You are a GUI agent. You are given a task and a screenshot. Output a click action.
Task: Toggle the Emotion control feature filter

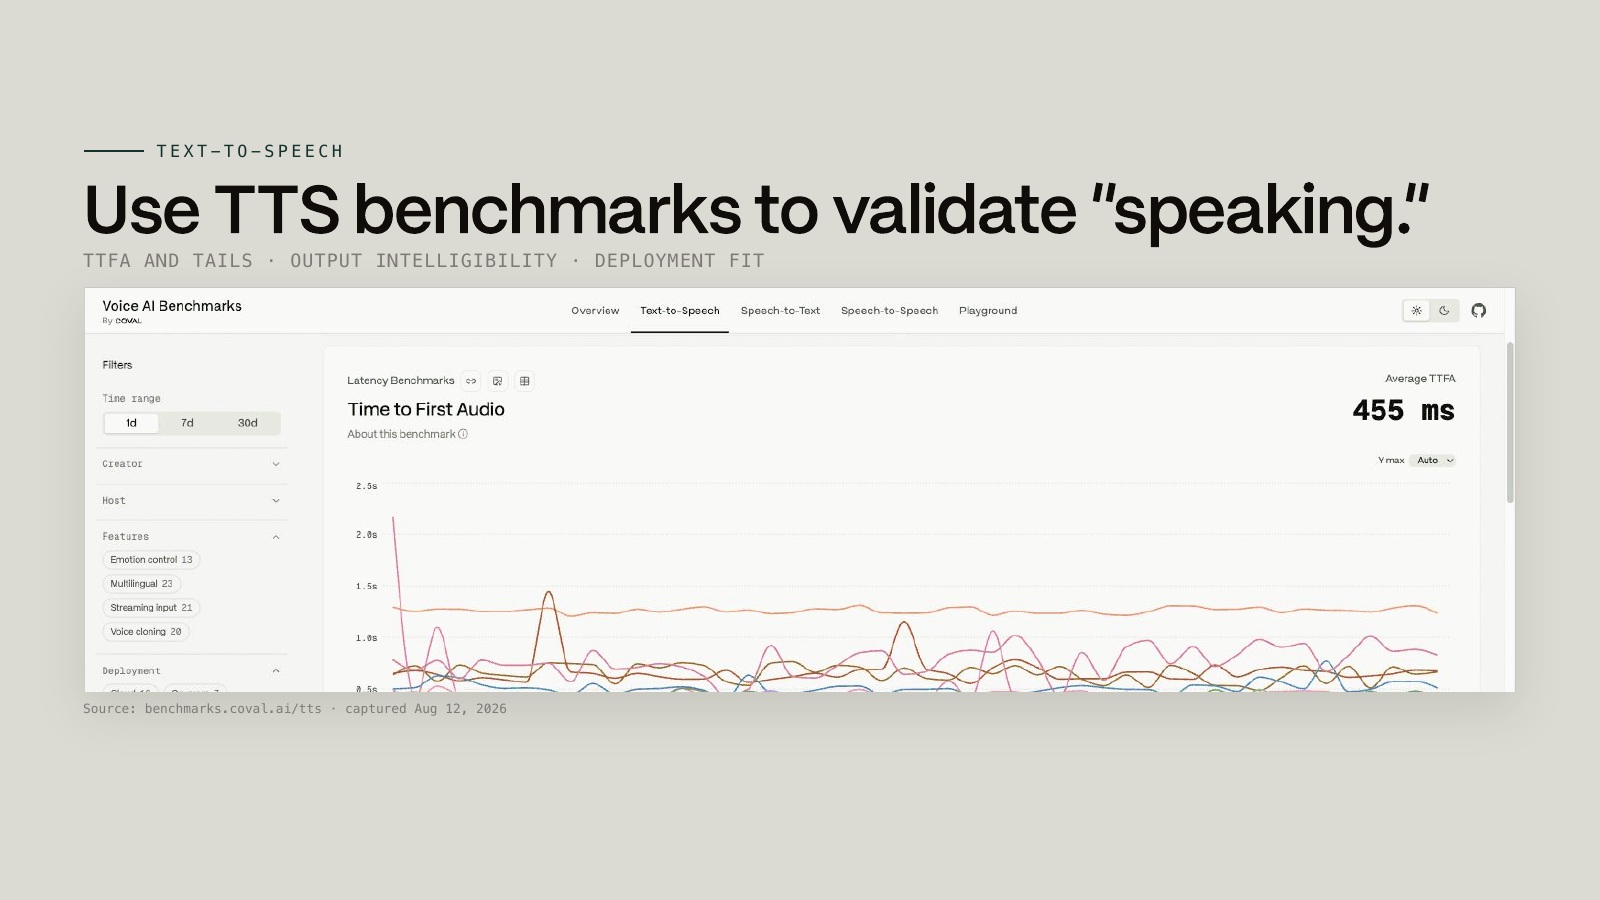151,560
